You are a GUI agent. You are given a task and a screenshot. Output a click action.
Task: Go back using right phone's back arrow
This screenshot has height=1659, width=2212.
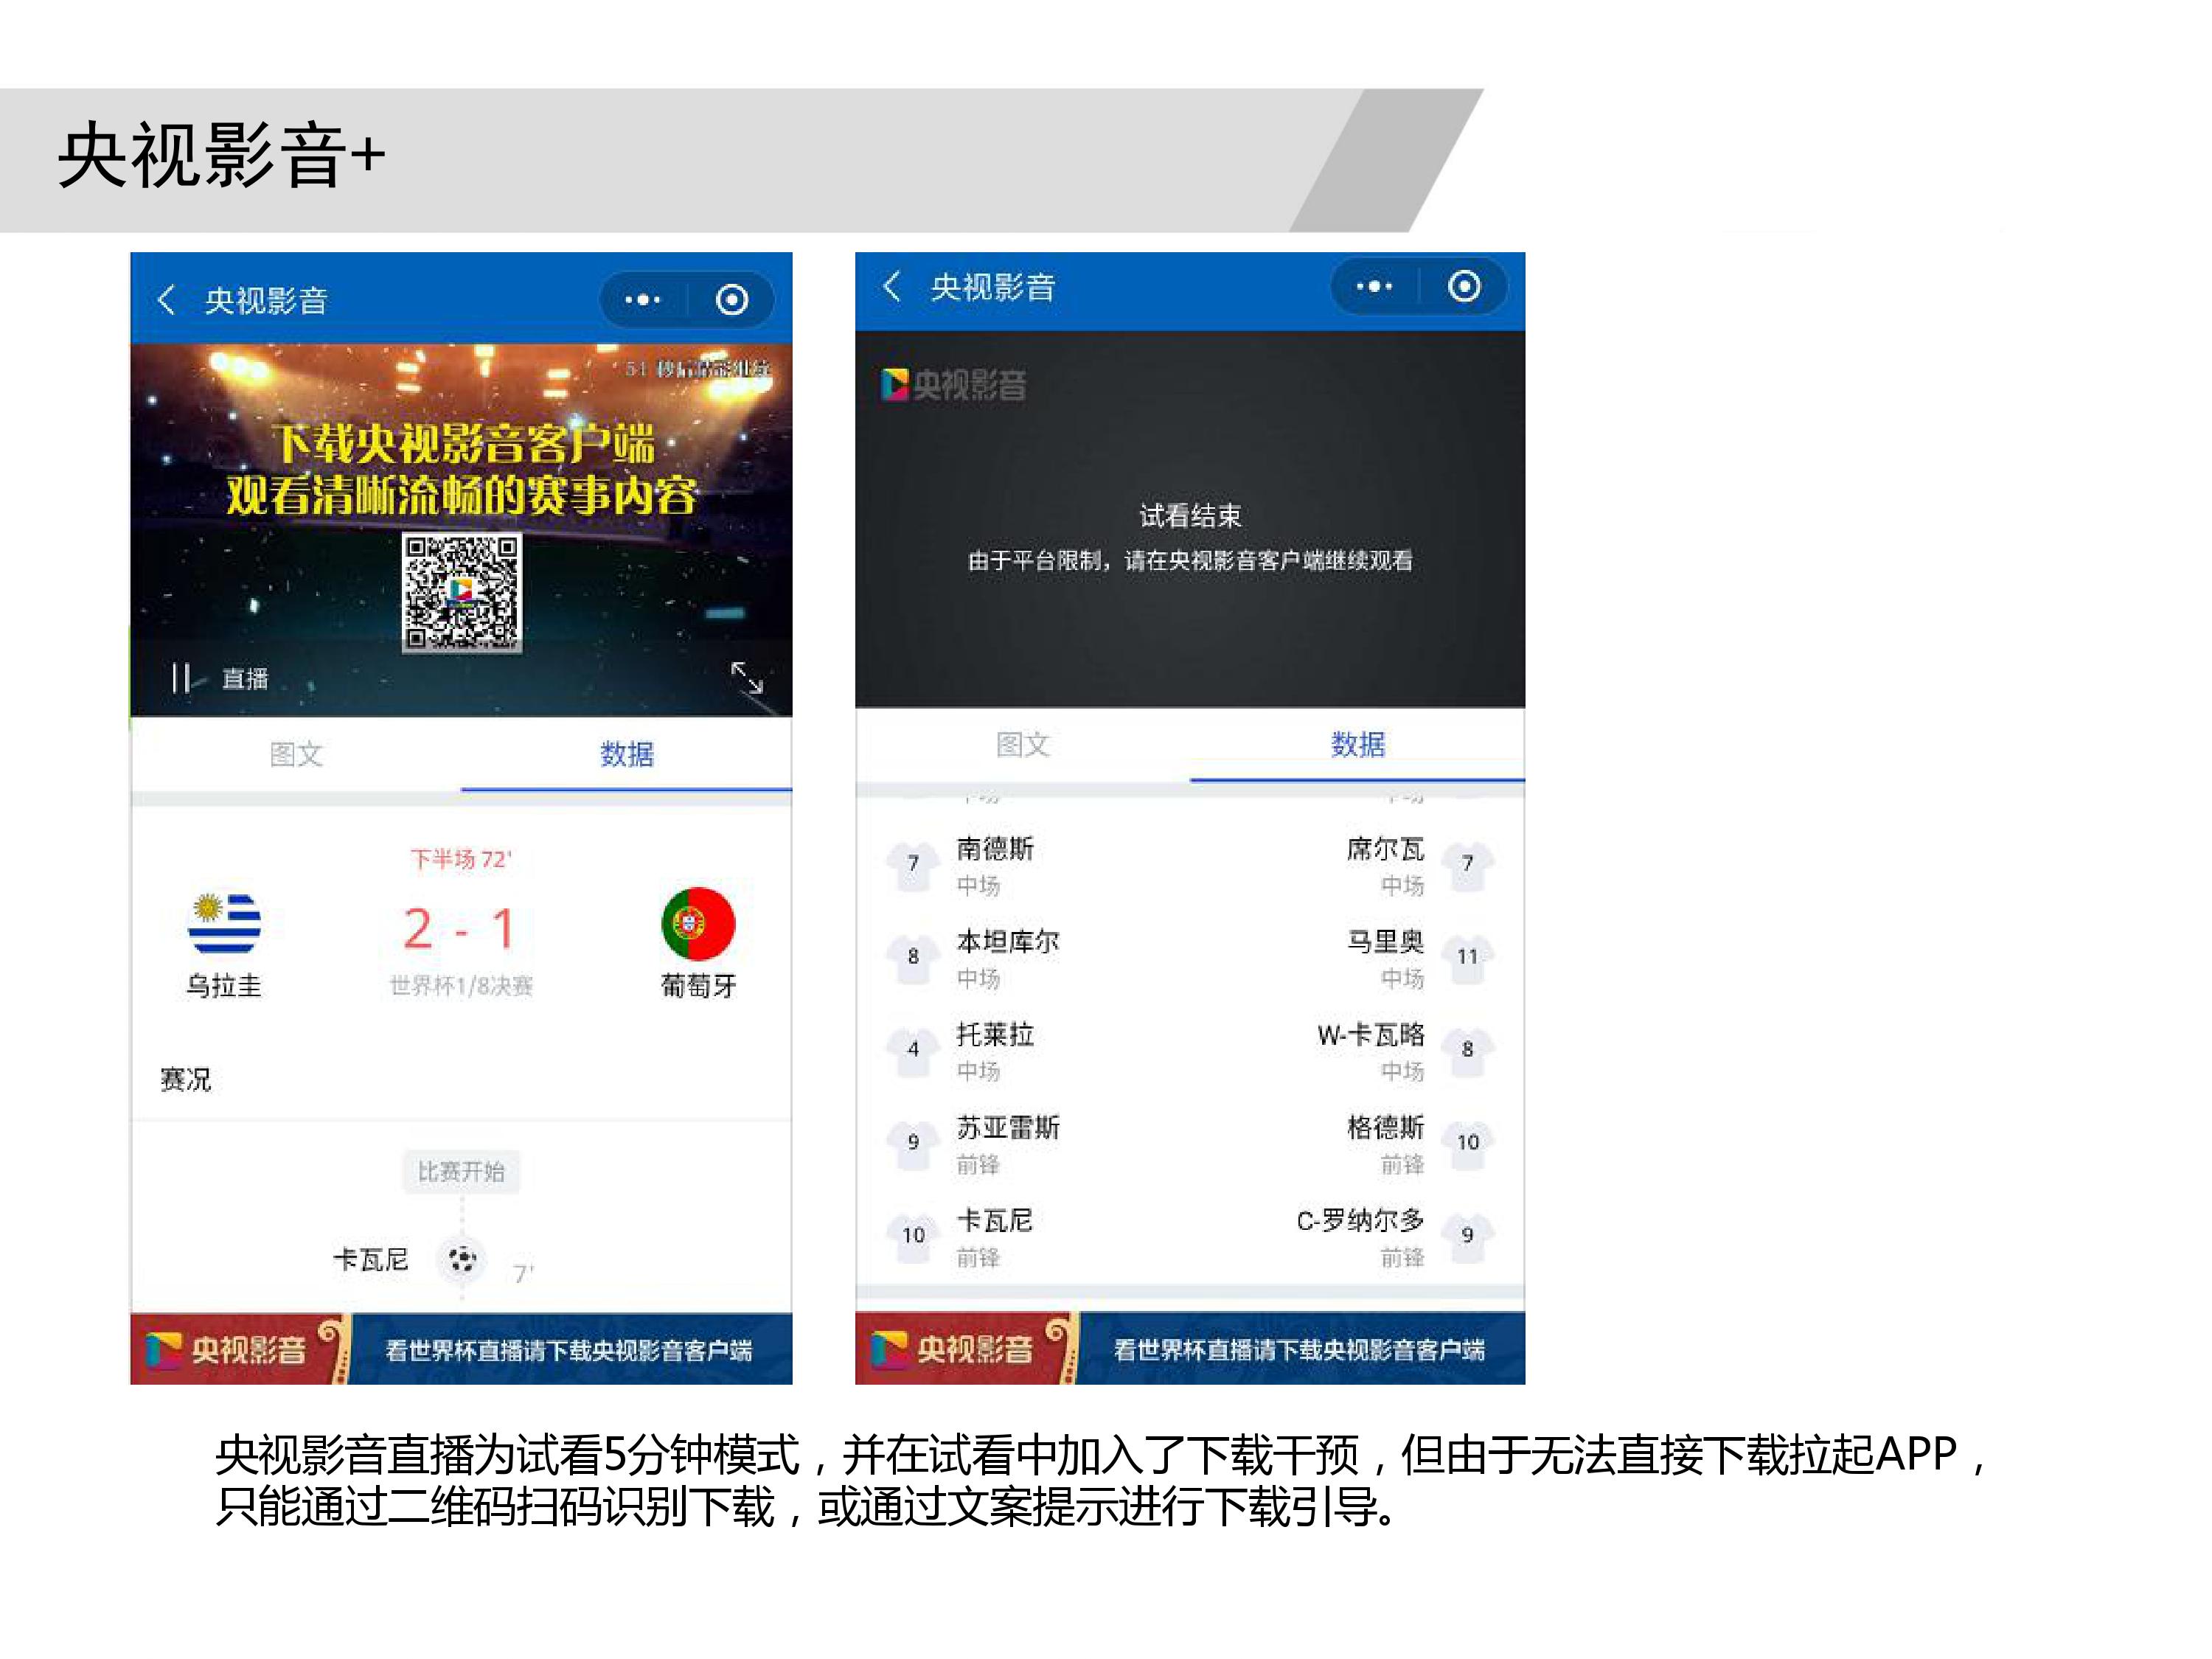tap(892, 286)
